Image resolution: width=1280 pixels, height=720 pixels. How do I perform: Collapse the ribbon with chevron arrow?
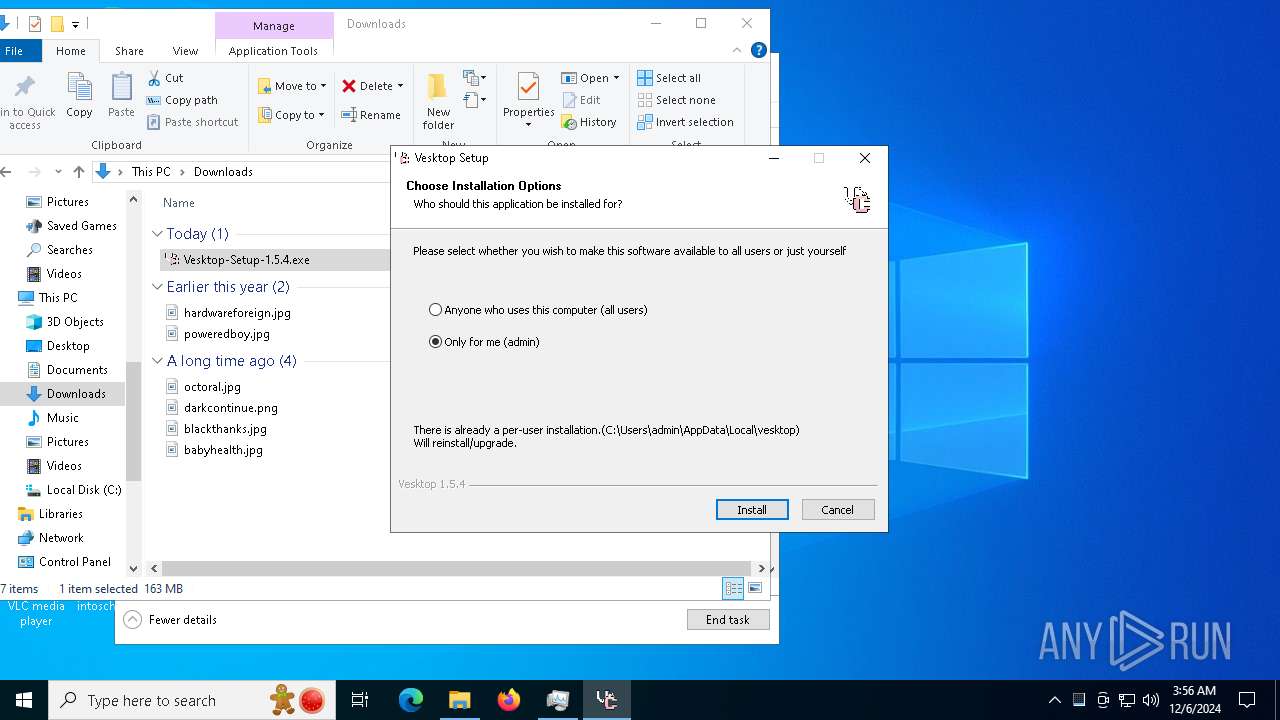[x=738, y=50]
